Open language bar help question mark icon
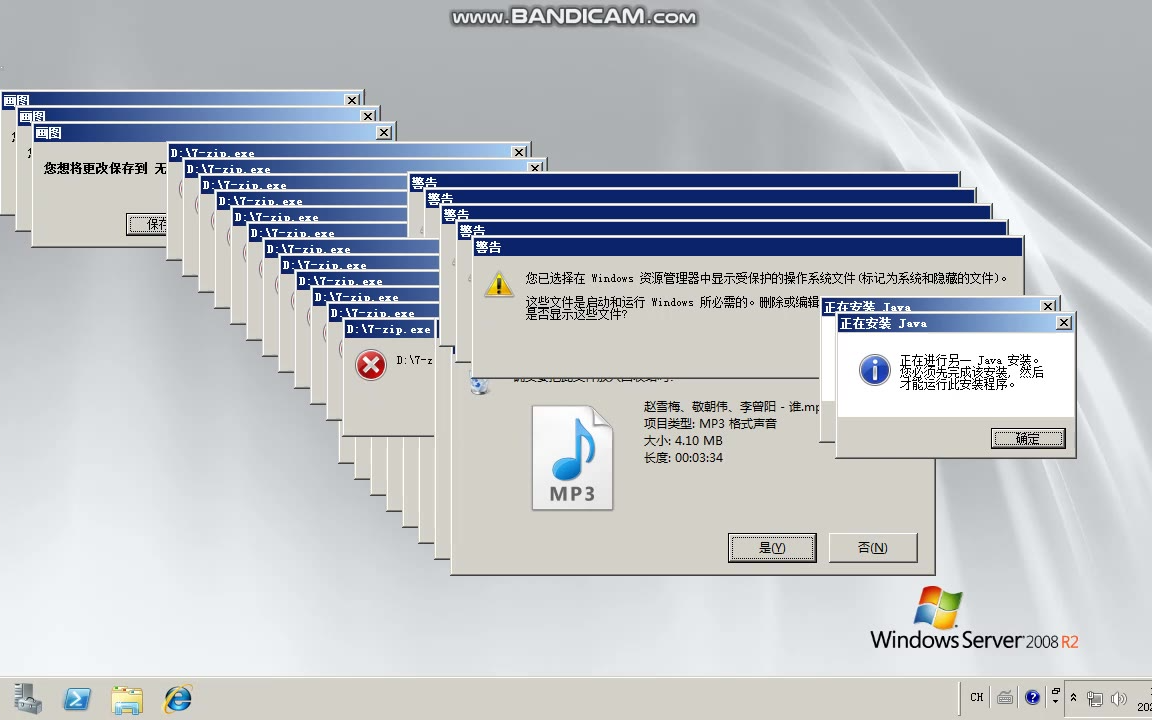This screenshot has height=720, width=1152. click(1032, 697)
